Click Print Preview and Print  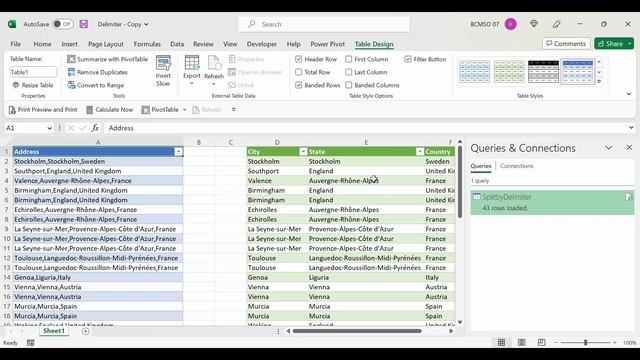pos(43,109)
